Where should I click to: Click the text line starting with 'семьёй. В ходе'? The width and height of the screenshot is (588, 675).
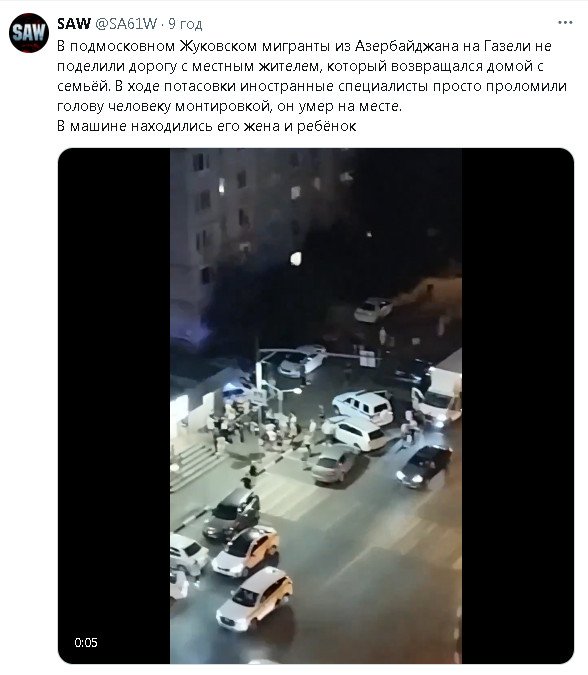[x=312, y=86]
